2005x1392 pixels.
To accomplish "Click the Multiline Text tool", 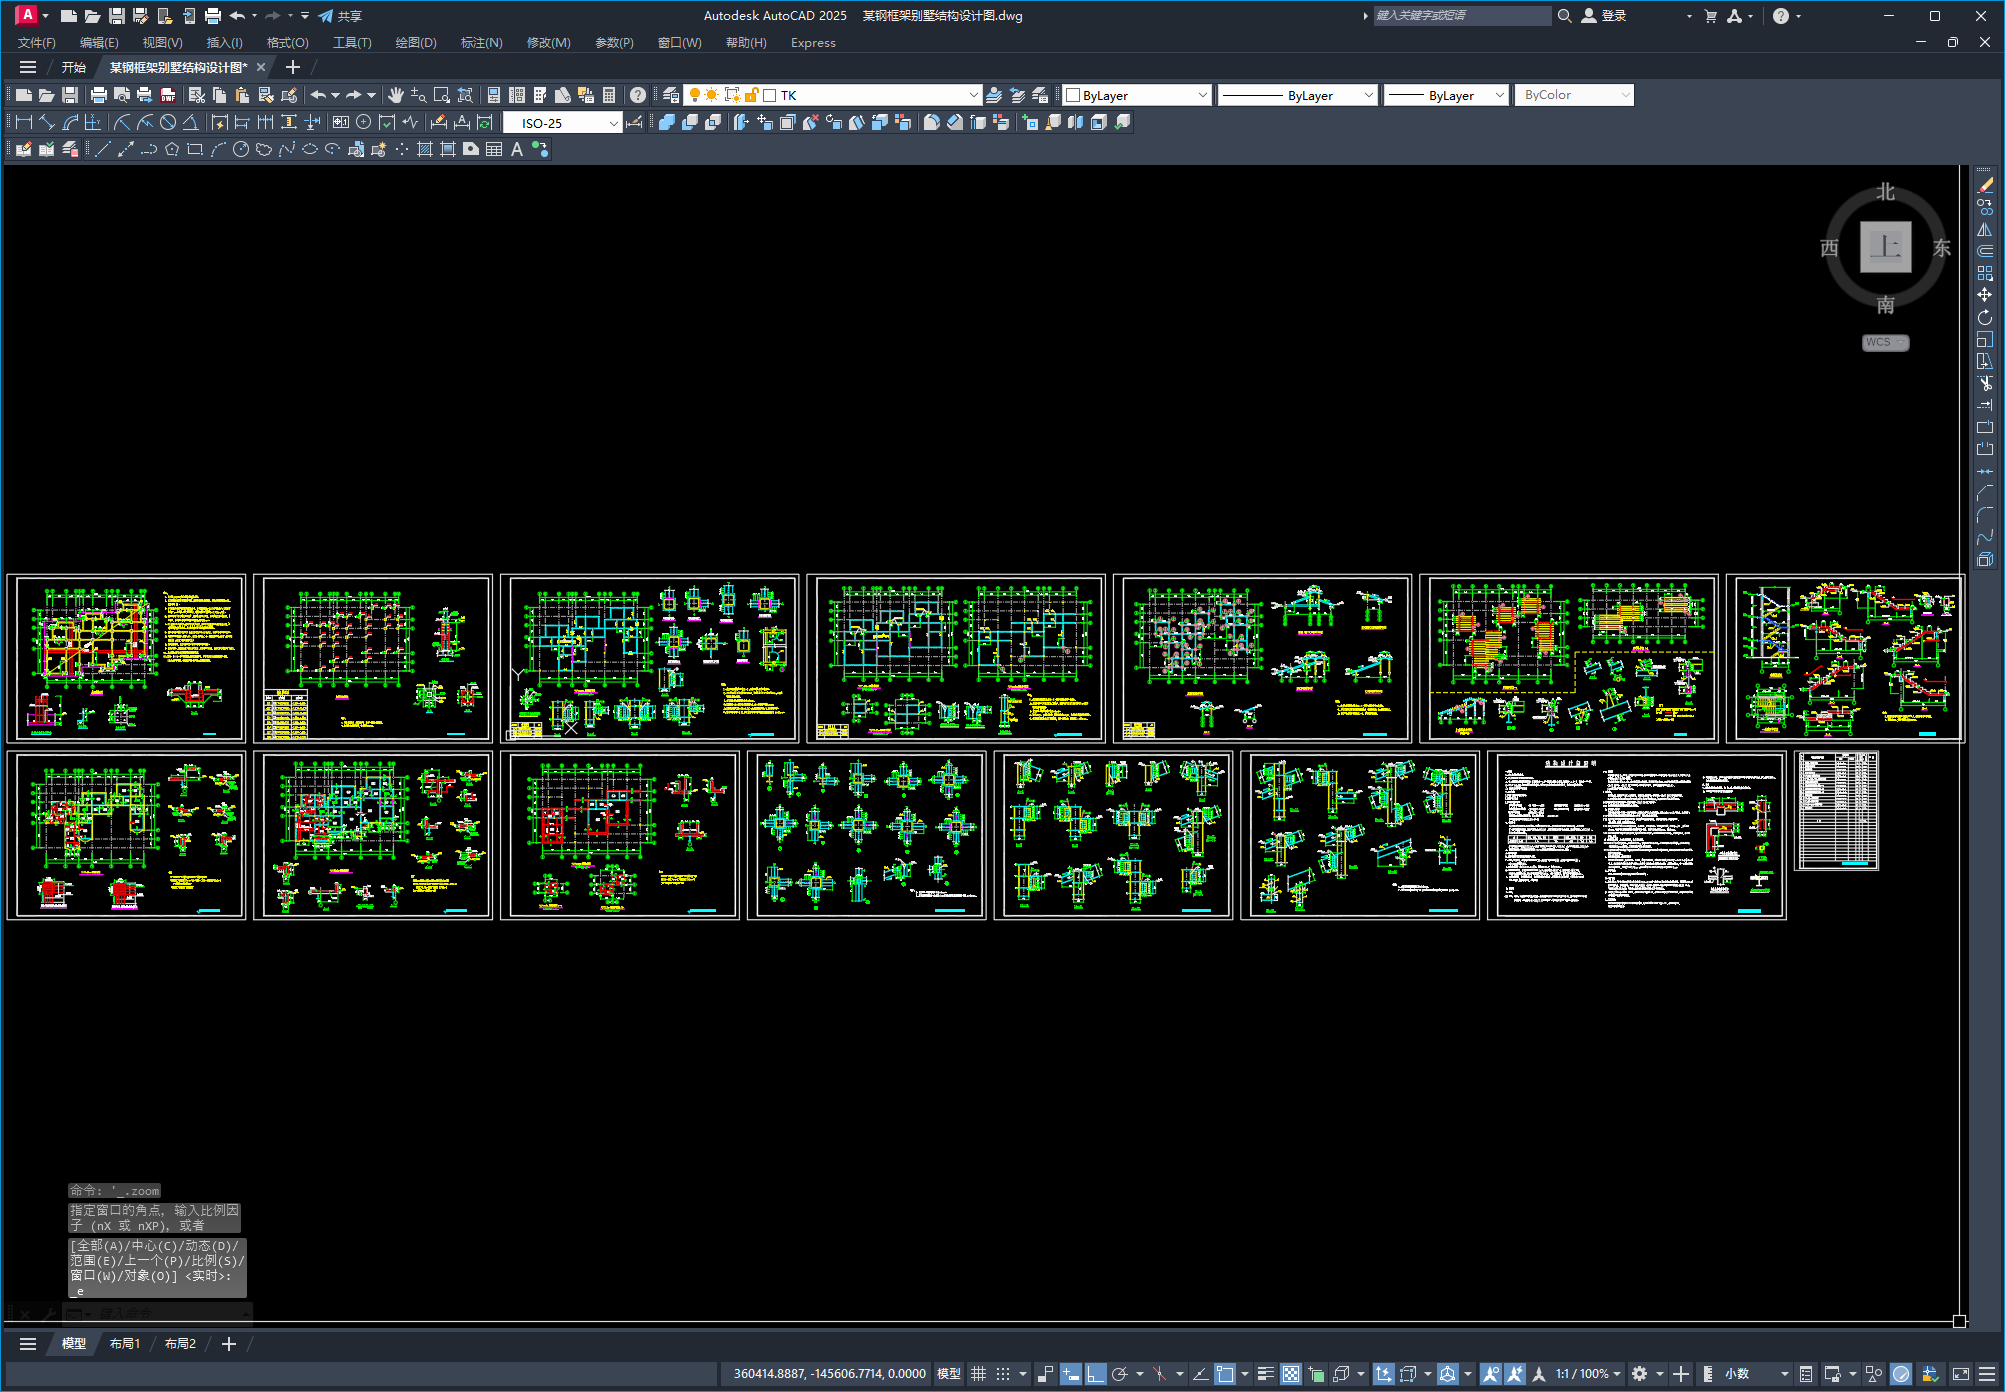I will tap(517, 149).
